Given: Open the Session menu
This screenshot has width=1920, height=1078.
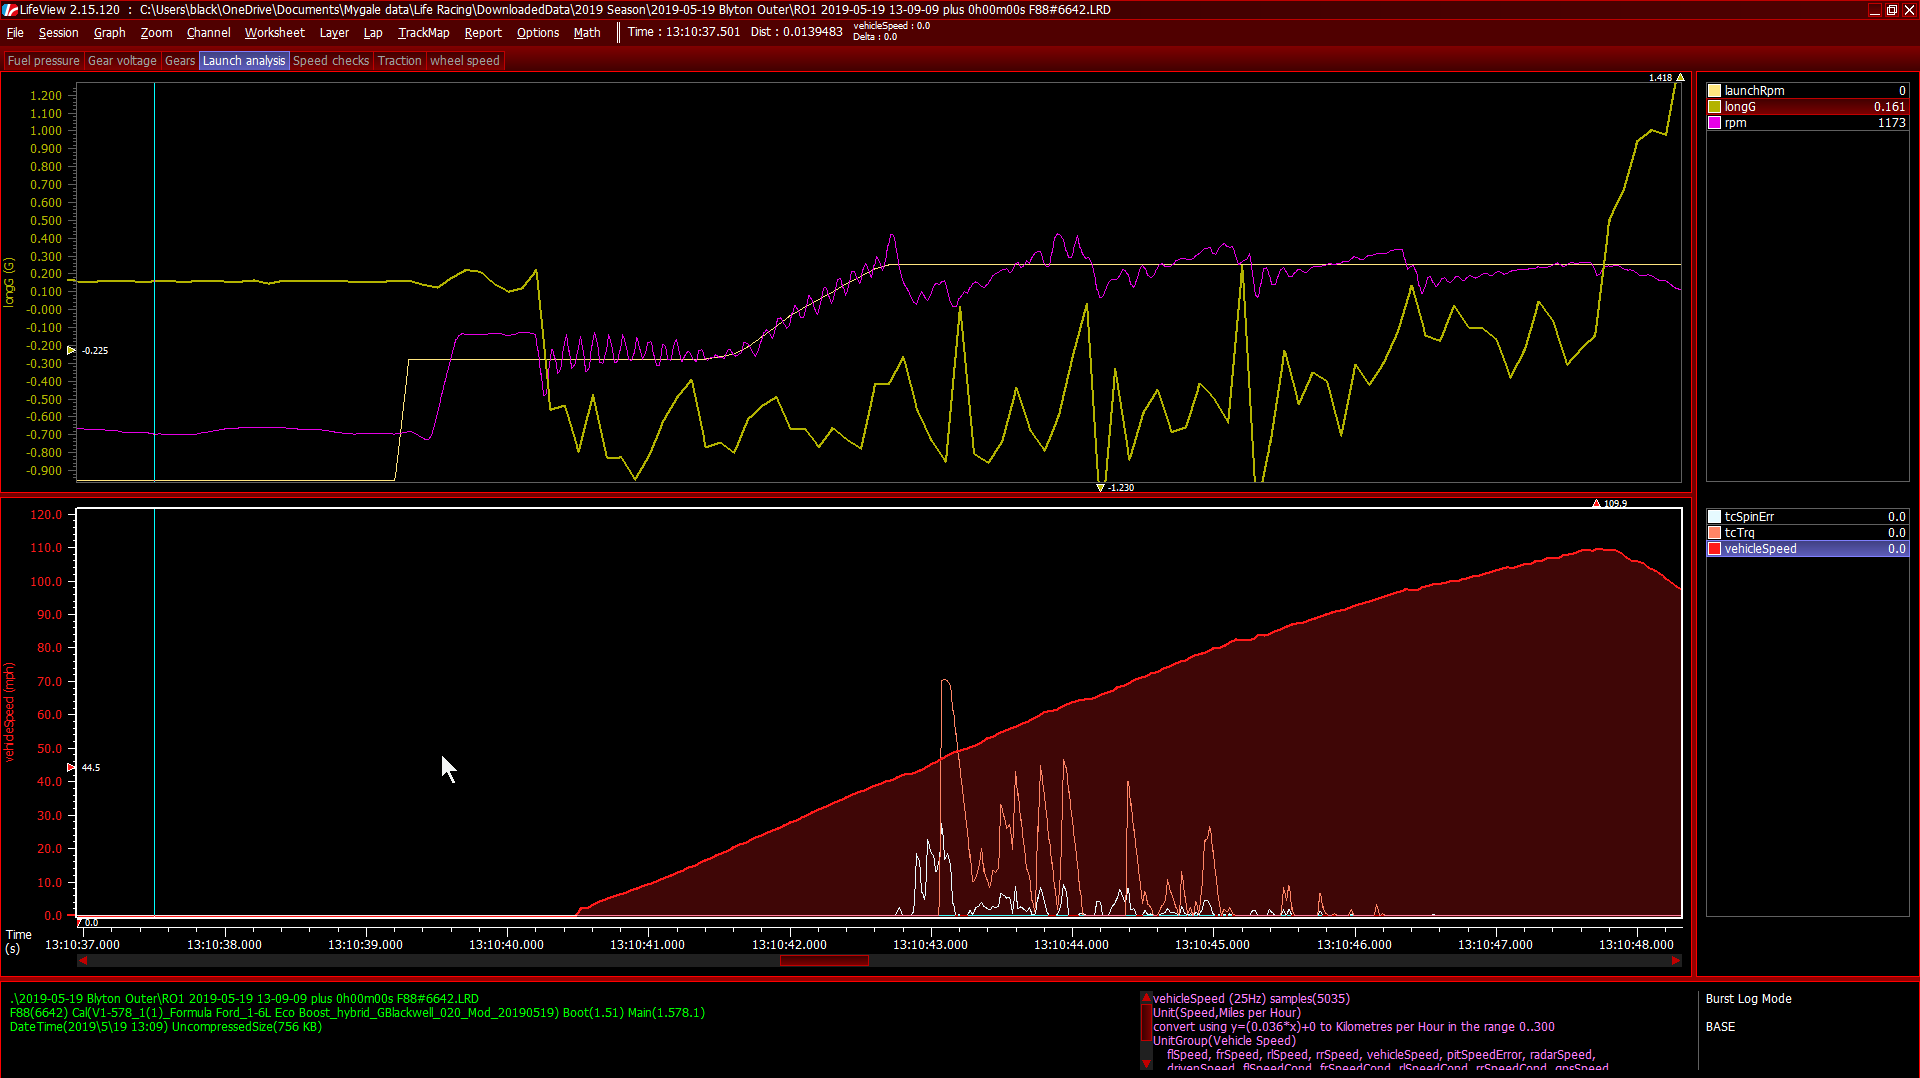Looking at the screenshot, I should [58, 33].
